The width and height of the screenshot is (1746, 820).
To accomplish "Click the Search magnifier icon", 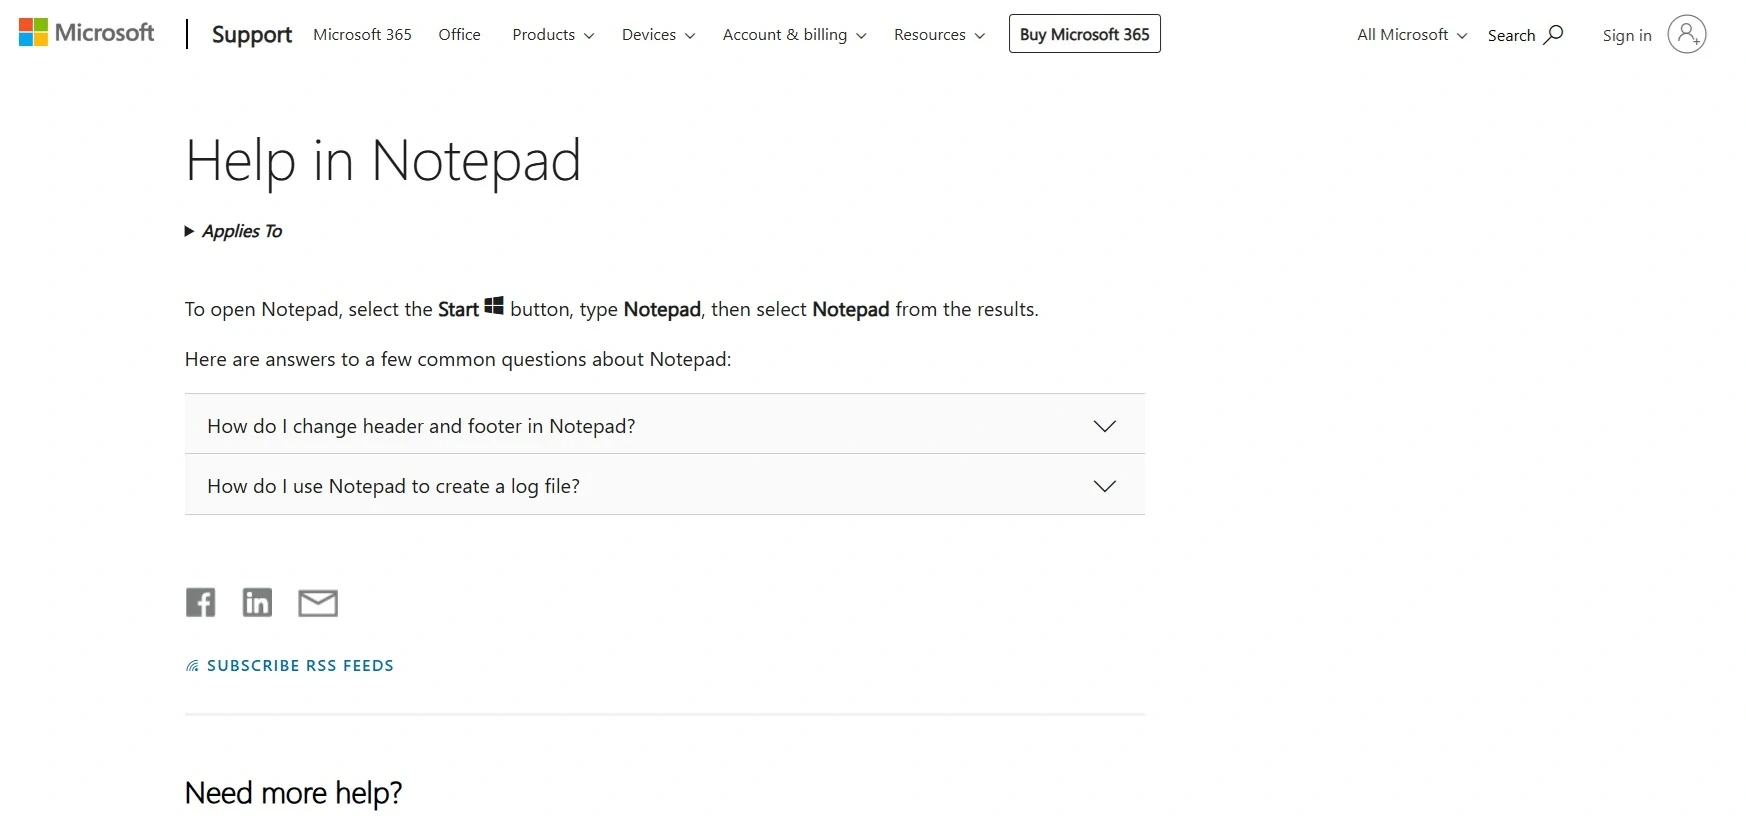I will pos(1553,35).
